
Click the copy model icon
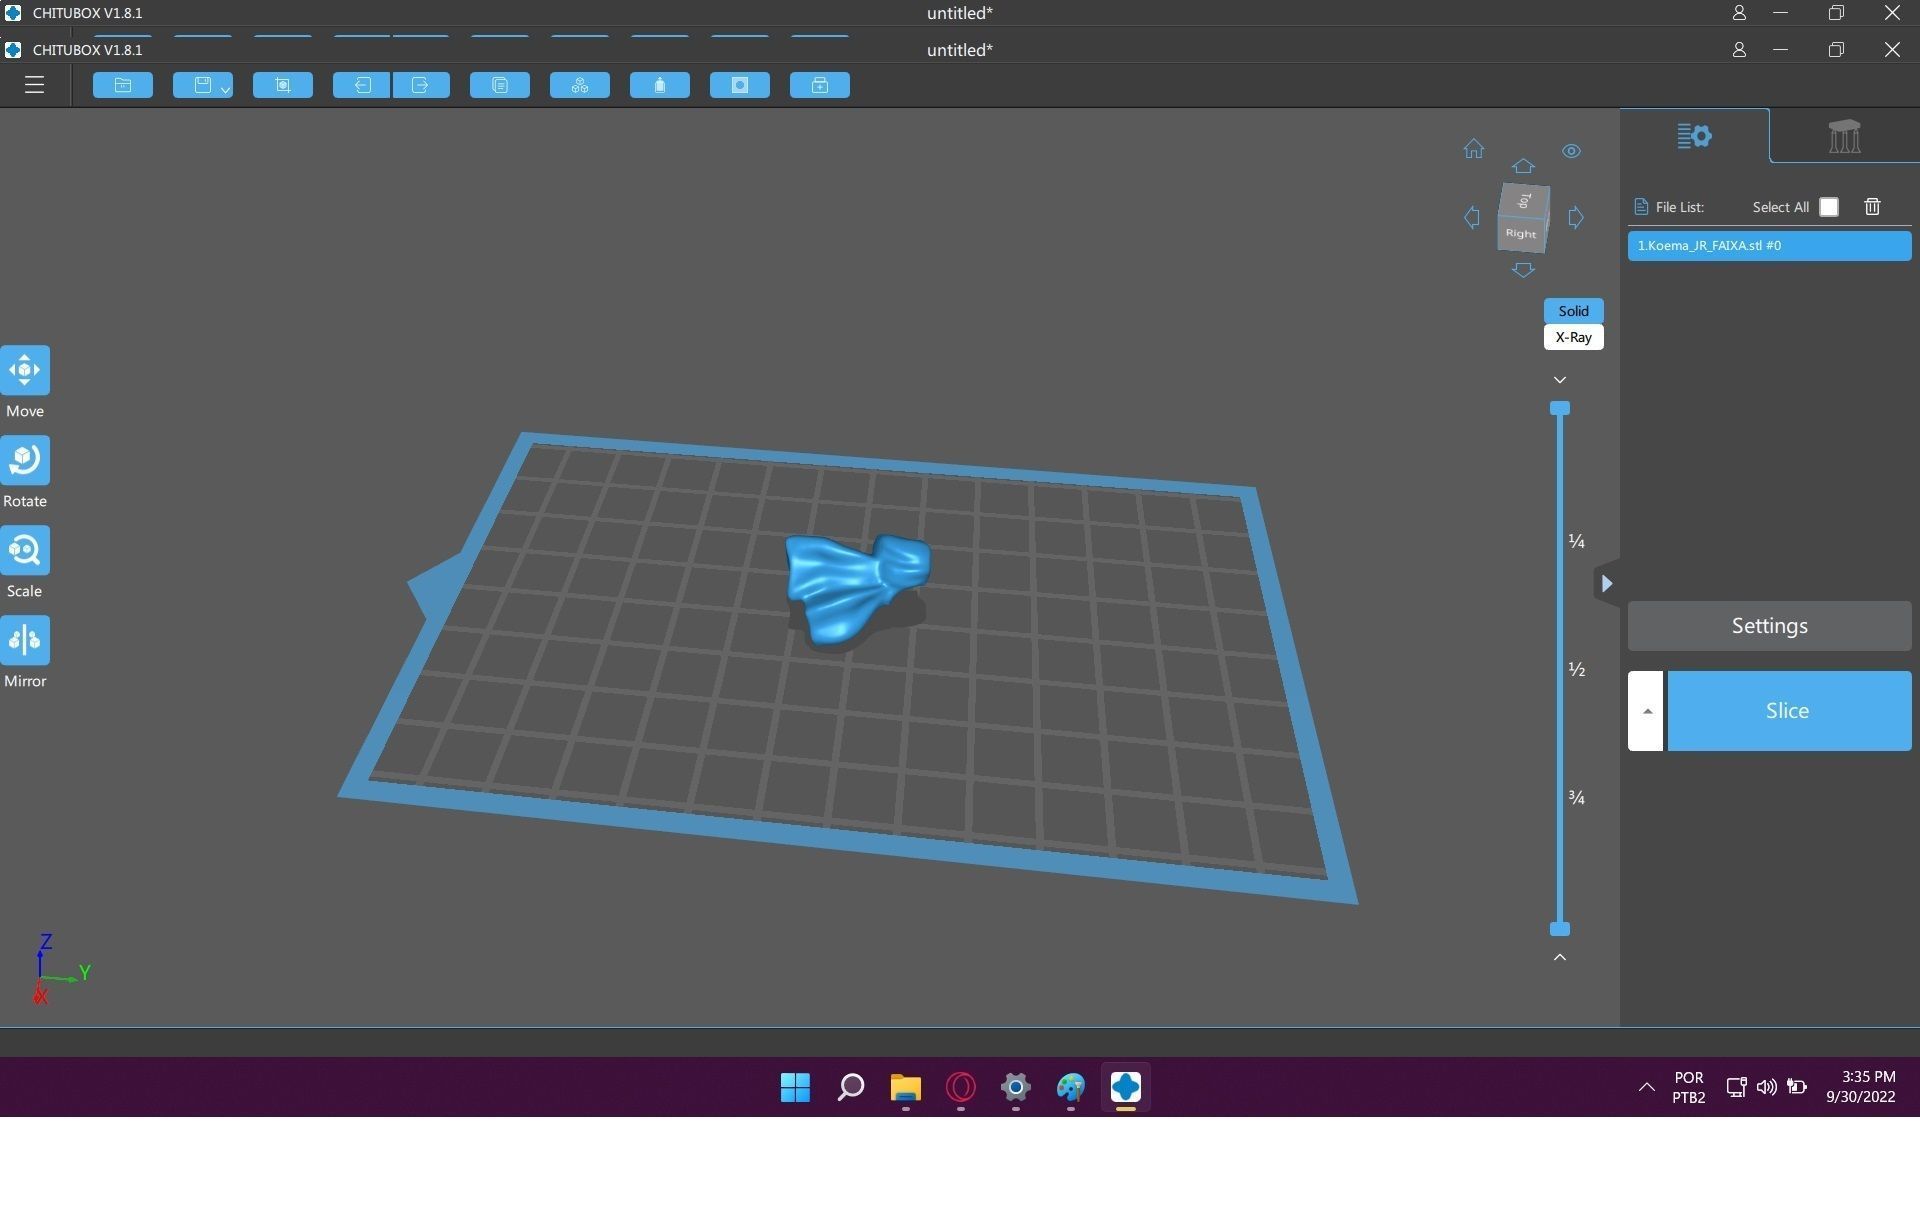(500, 85)
